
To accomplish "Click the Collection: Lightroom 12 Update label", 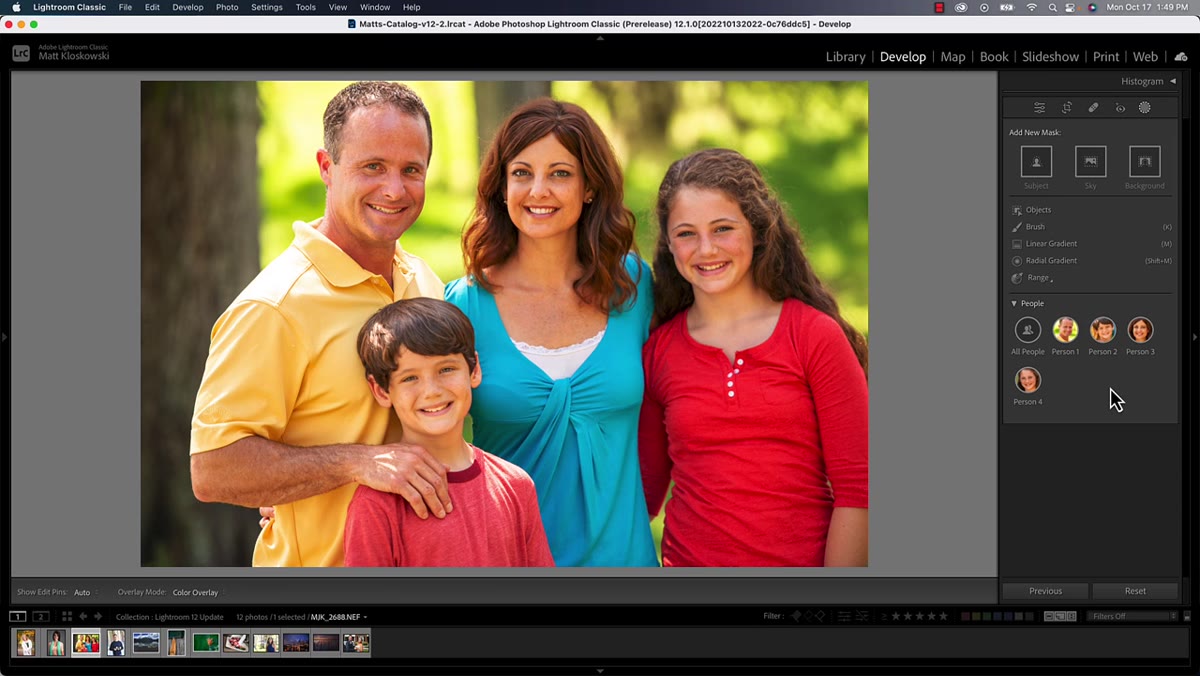I will 170,617.
